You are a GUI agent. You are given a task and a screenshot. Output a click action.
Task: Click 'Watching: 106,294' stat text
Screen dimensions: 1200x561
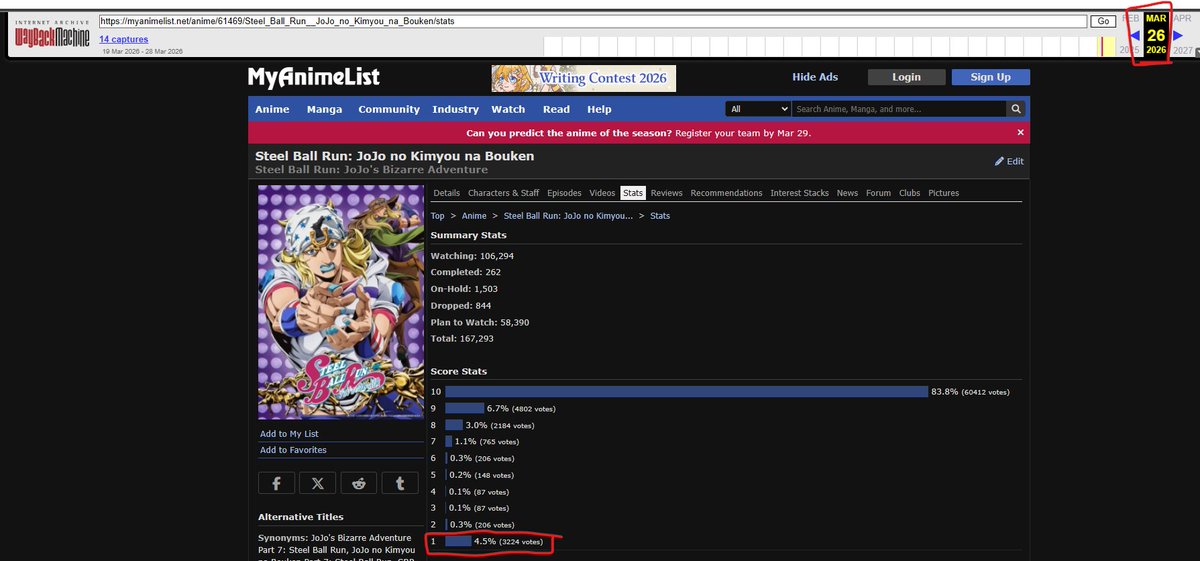471,255
